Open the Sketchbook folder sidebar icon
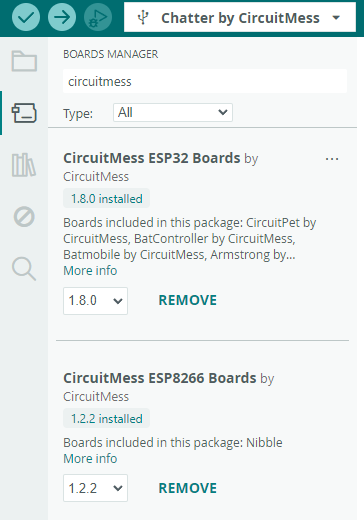The width and height of the screenshot is (364, 520). [x=24, y=61]
